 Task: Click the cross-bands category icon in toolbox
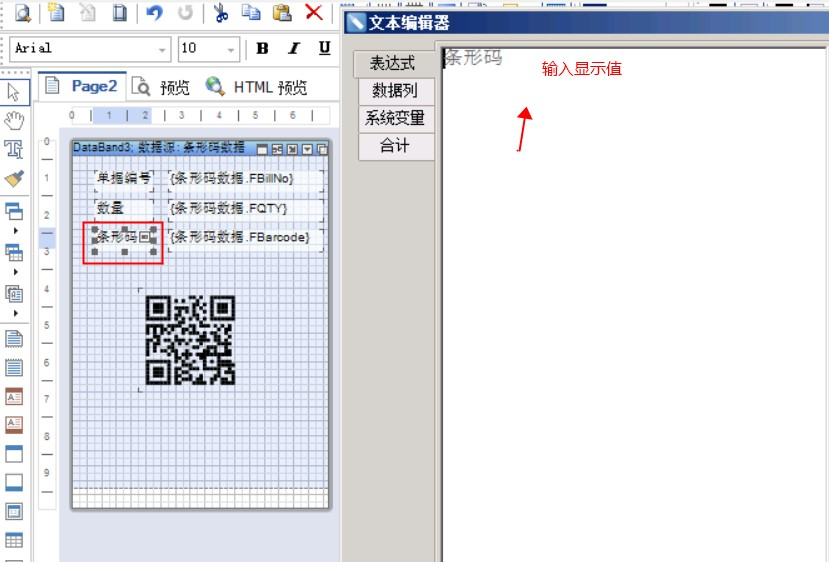pyautogui.click(x=14, y=253)
